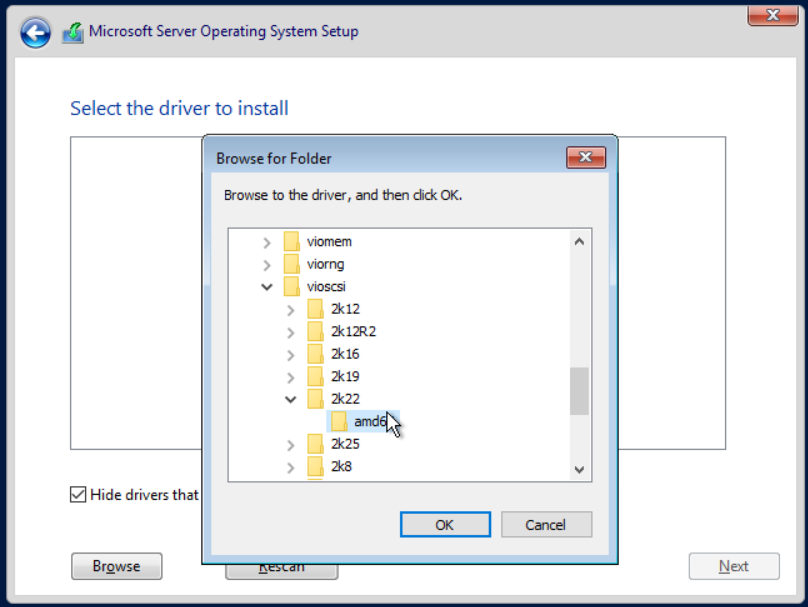808x607 pixels.
Task: Click the 2k12 folder icon
Action: (315, 309)
